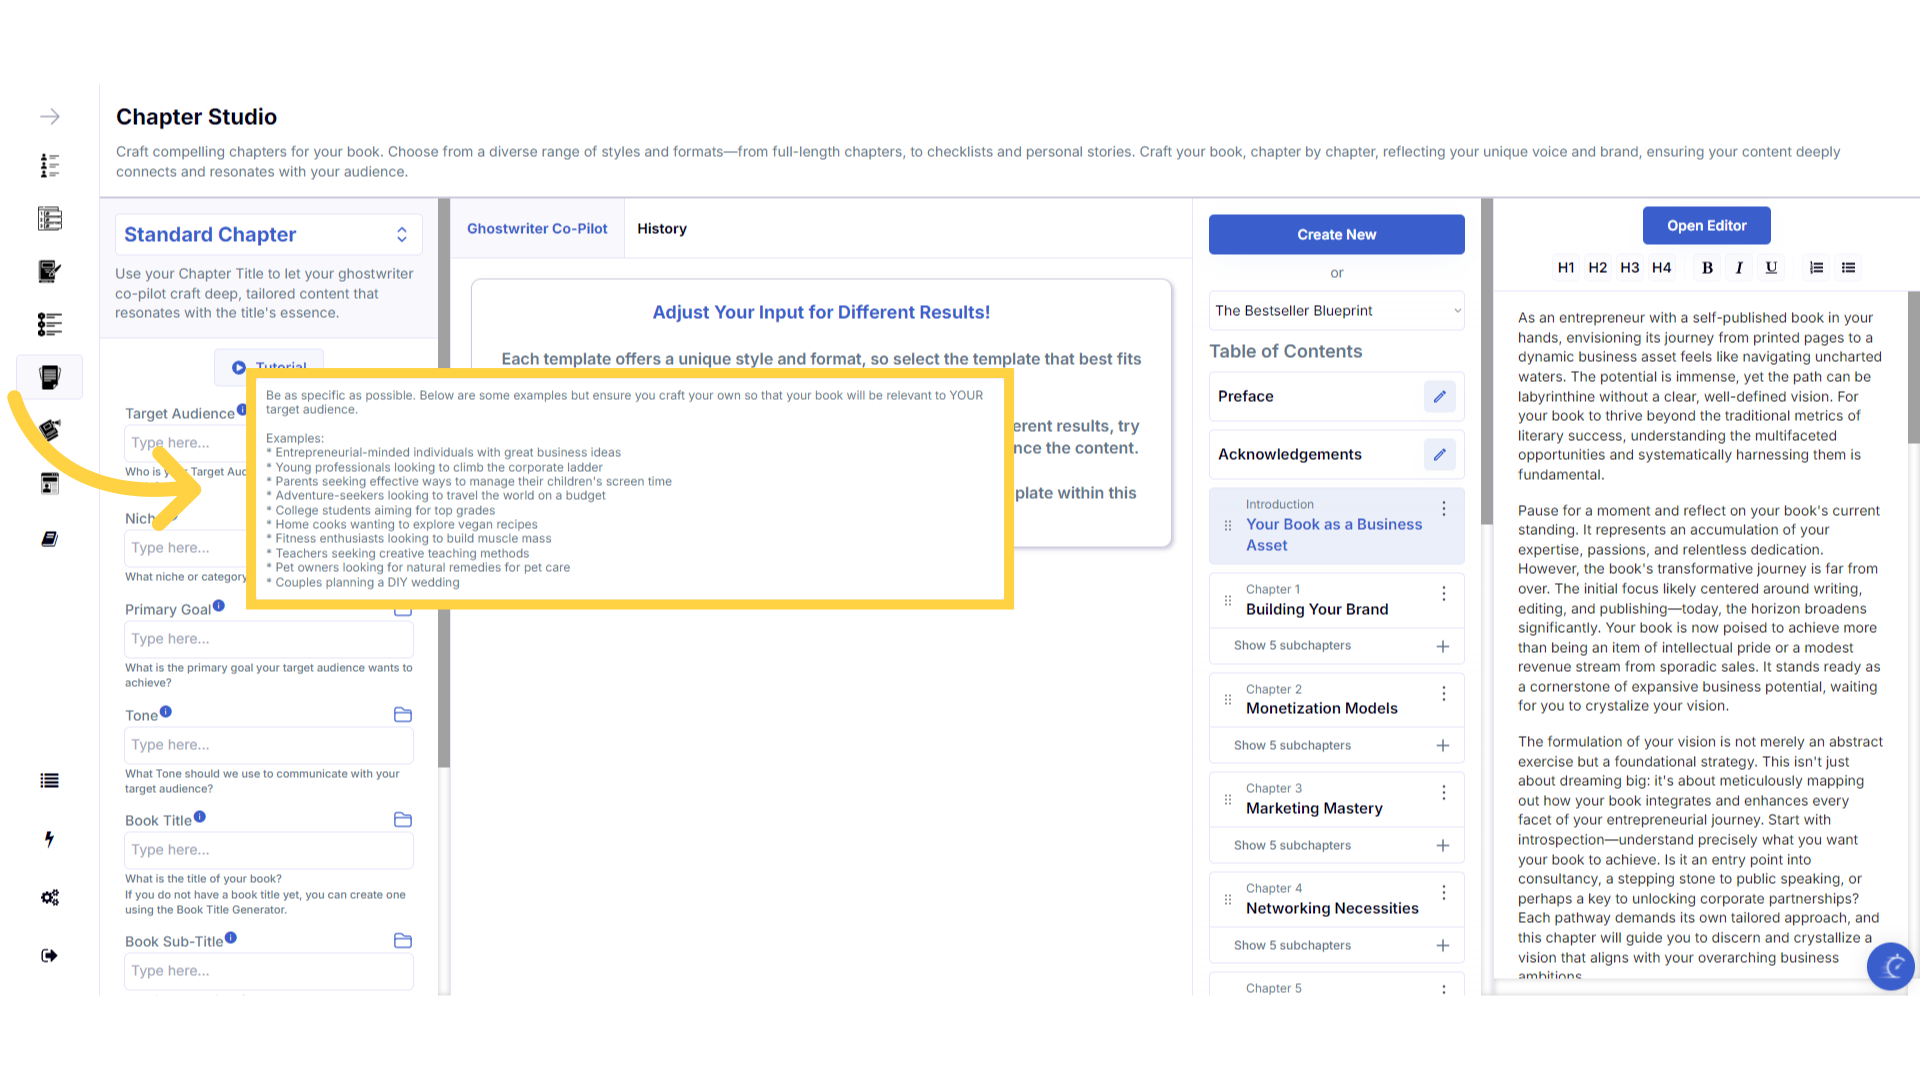Image resolution: width=1920 pixels, height=1080 pixels.
Task: Open the Standard Chapter template dropdown
Action: pos(268,234)
